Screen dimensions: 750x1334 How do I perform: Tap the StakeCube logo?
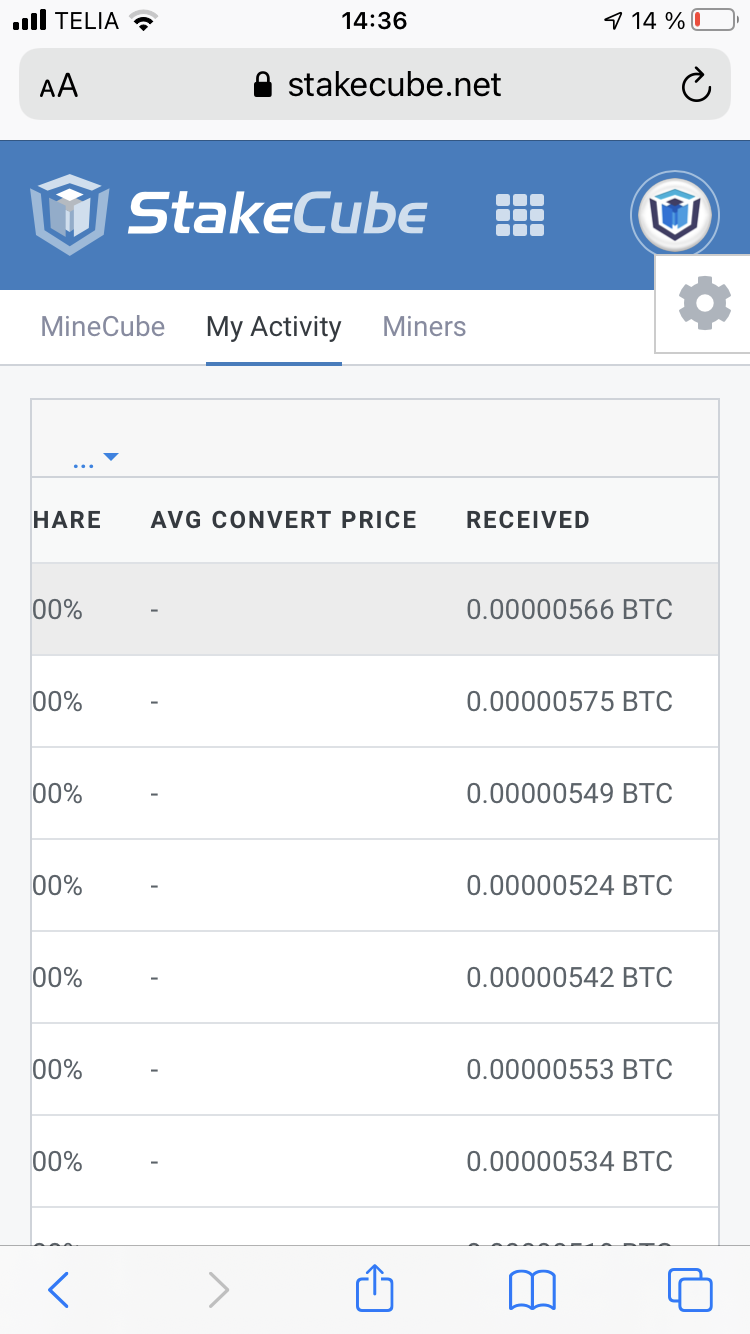pyautogui.click(x=228, y=214)
